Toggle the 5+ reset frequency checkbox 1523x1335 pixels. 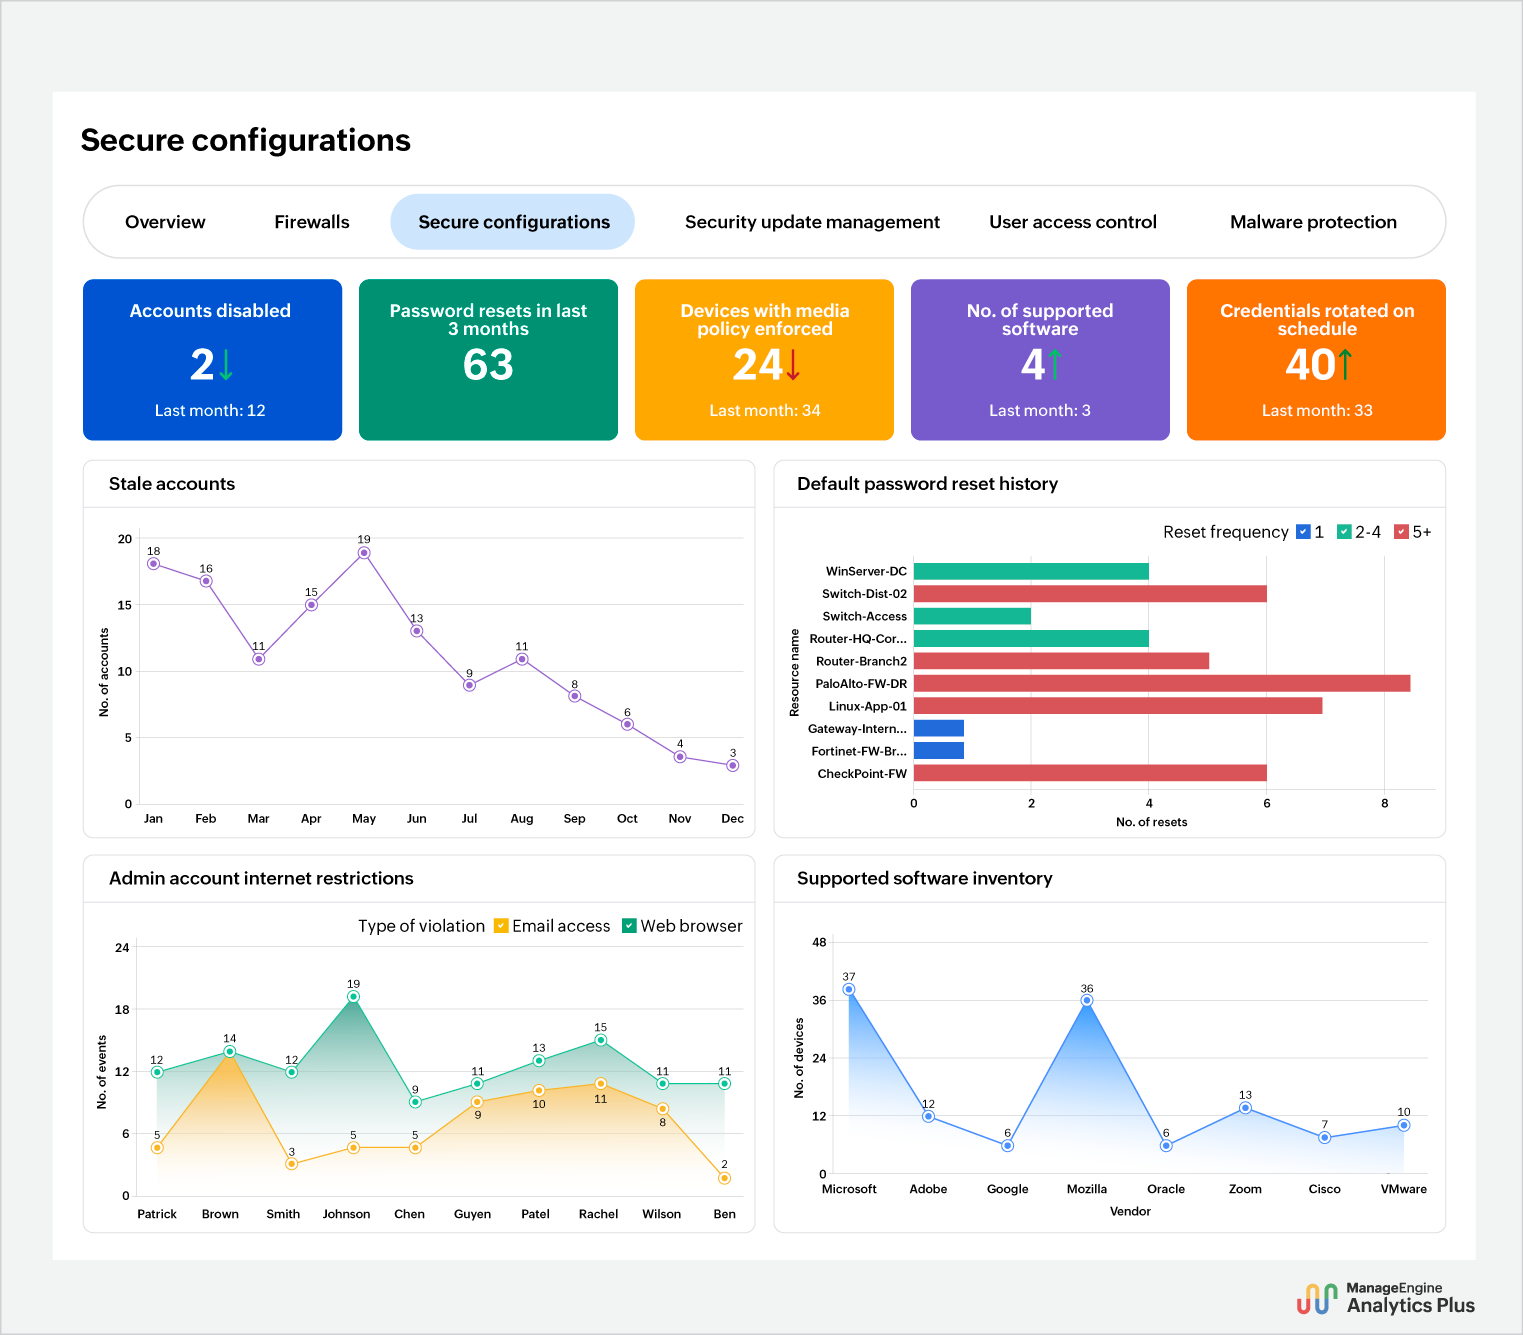(x=1402, y=532)
